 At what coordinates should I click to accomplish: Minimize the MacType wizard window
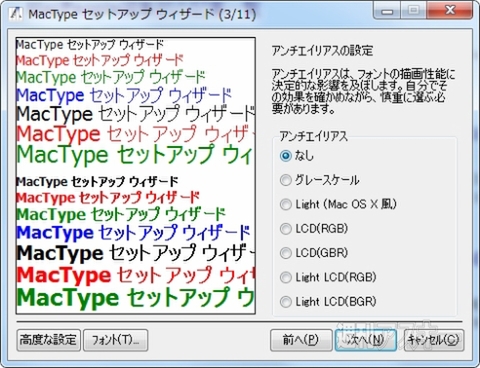[388, 11]
